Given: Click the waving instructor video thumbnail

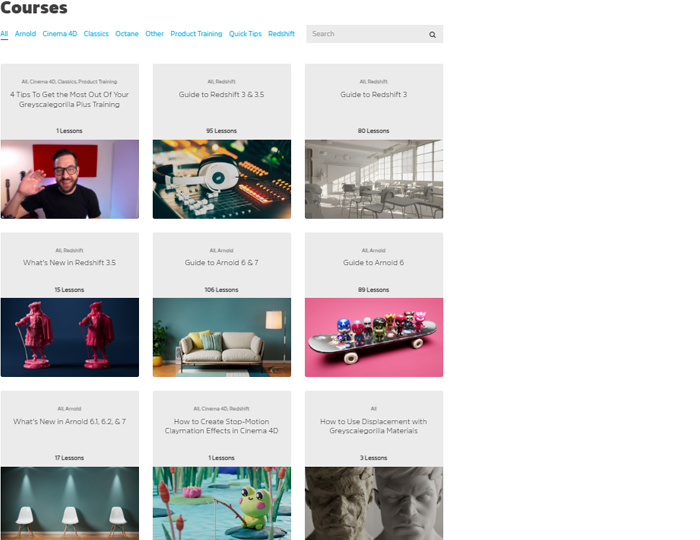Looking at the screenshot, I should (x=70, y=179).
